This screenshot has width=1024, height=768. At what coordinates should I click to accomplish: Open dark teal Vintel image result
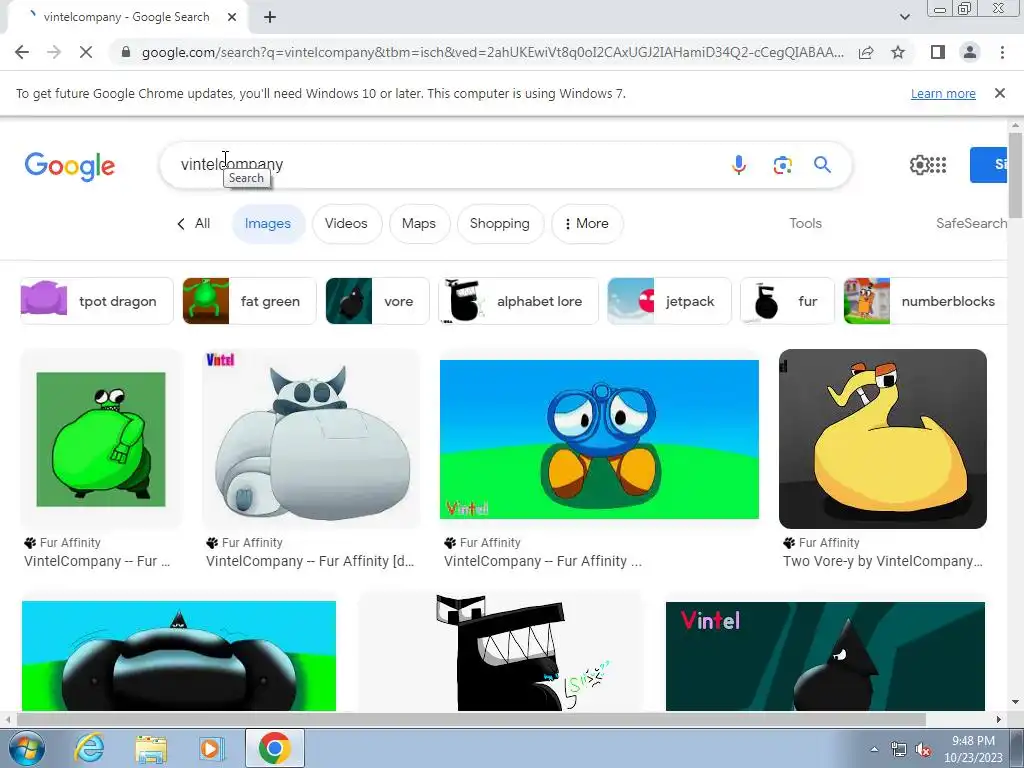click(825, 656)
